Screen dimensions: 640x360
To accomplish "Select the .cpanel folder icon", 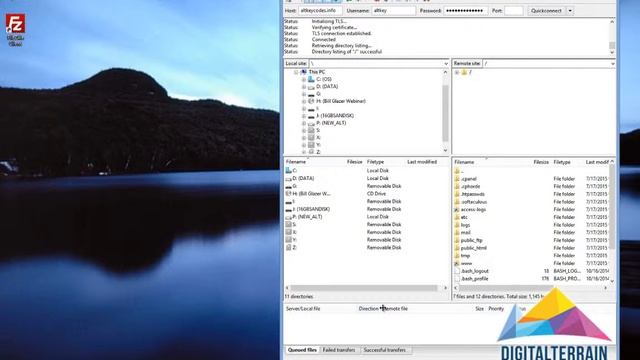I will point(457,179).
